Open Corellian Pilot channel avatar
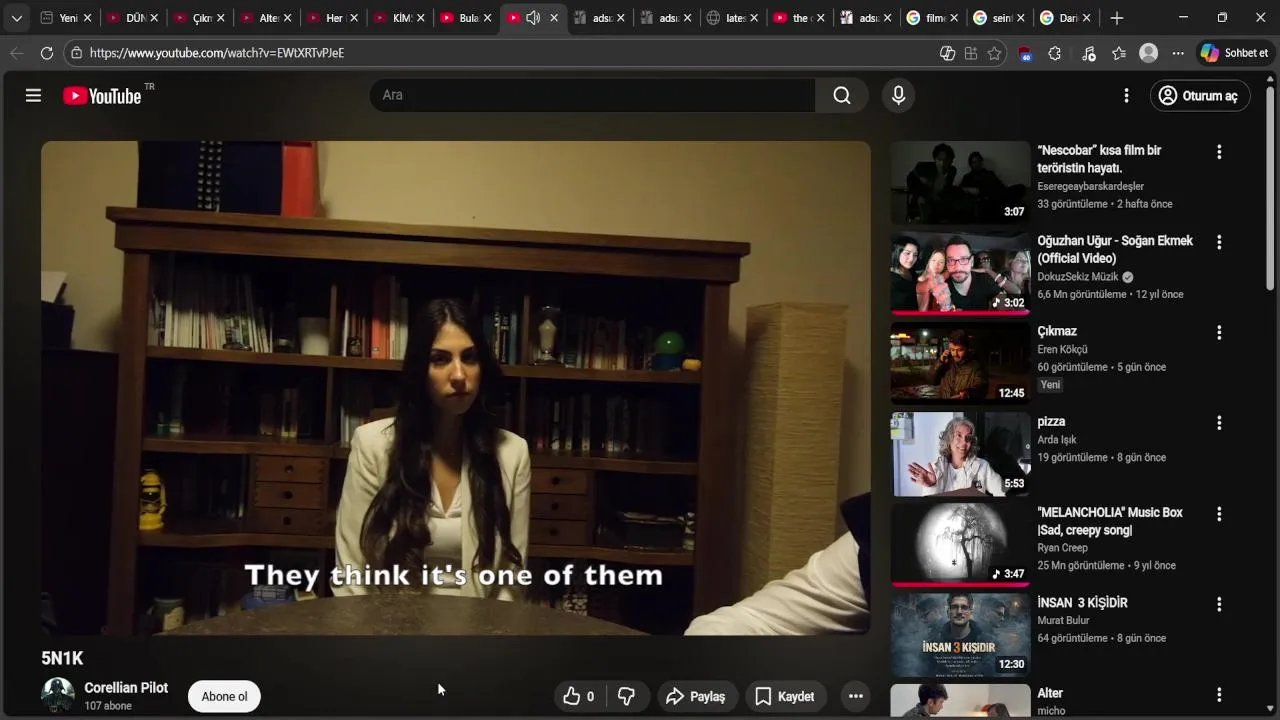Screen dimensions: 1280x720 point(58,696)
